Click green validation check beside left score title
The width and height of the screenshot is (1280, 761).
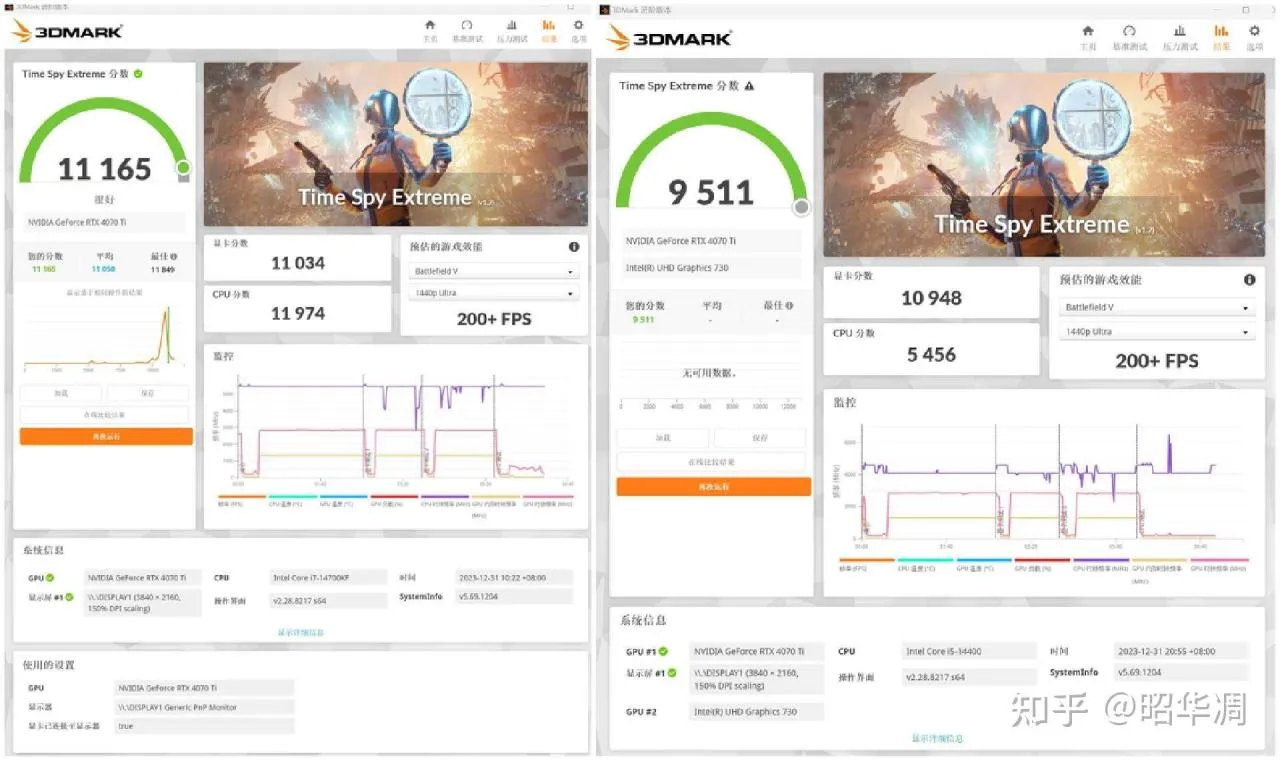138,74
